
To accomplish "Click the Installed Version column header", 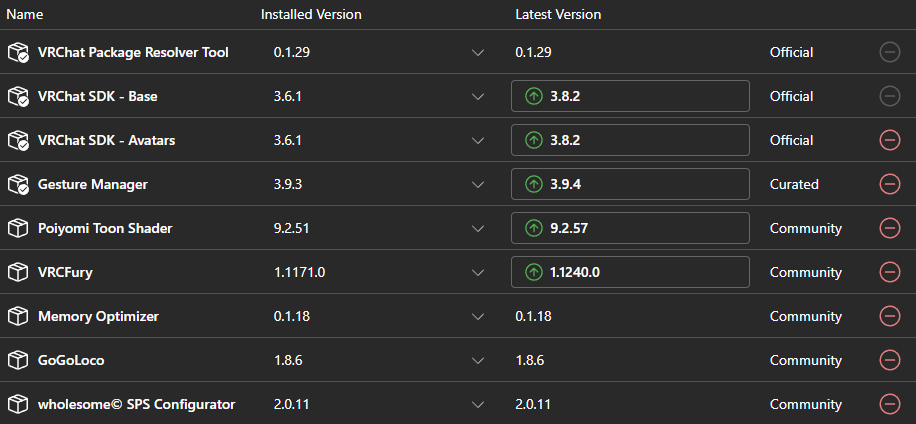I will point(311,15).
